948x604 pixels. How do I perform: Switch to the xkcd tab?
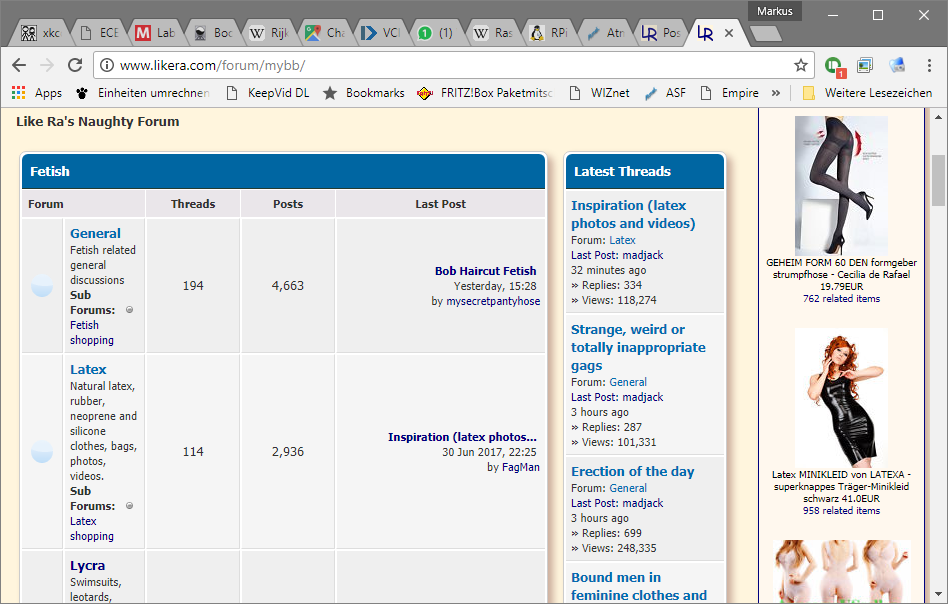click(x=42, y=33)
